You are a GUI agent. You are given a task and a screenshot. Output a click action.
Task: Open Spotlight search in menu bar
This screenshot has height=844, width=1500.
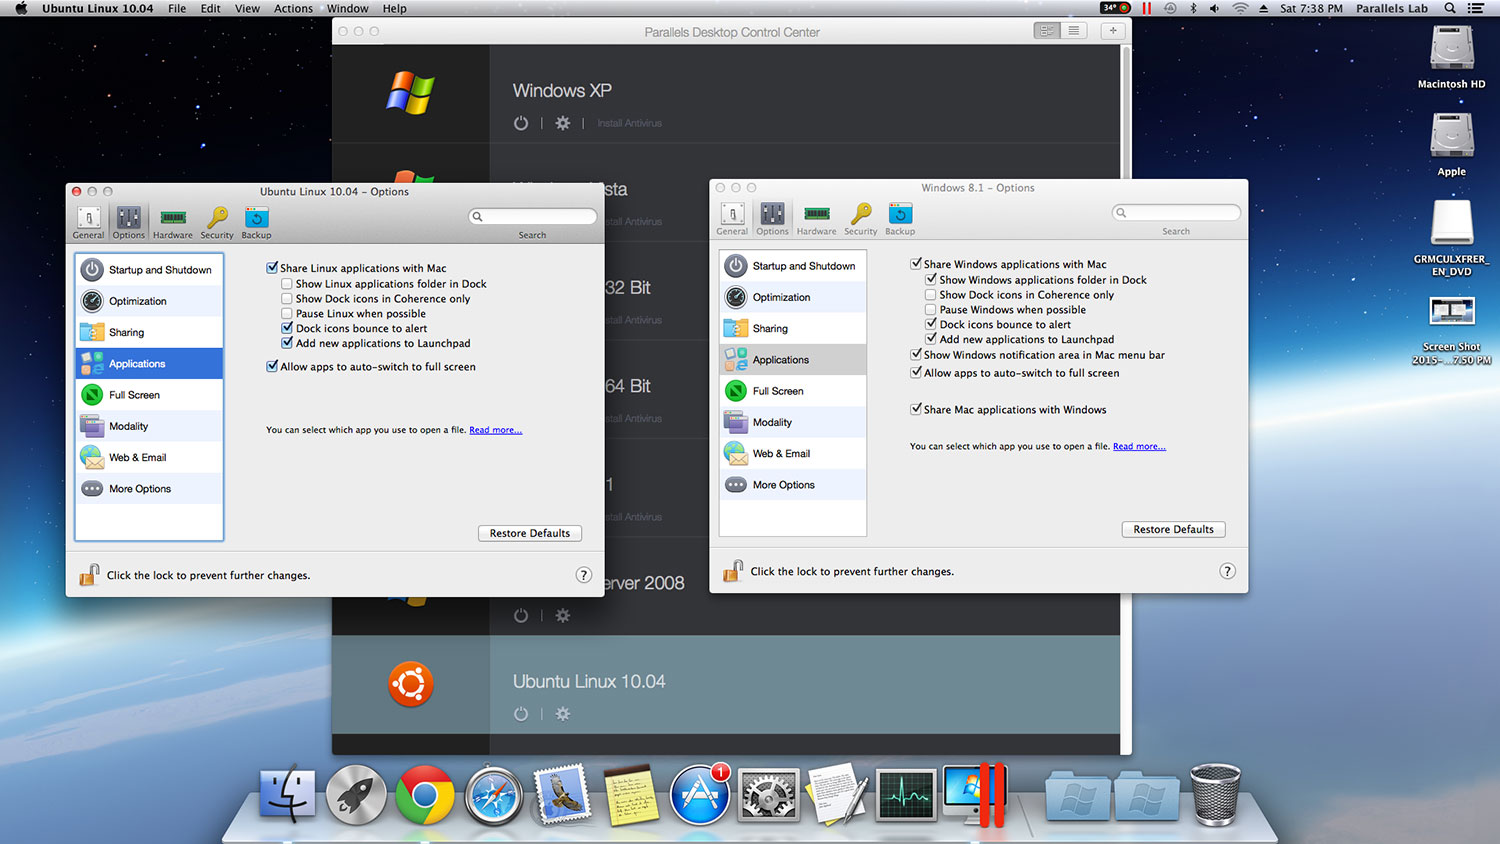(1450, 8)
